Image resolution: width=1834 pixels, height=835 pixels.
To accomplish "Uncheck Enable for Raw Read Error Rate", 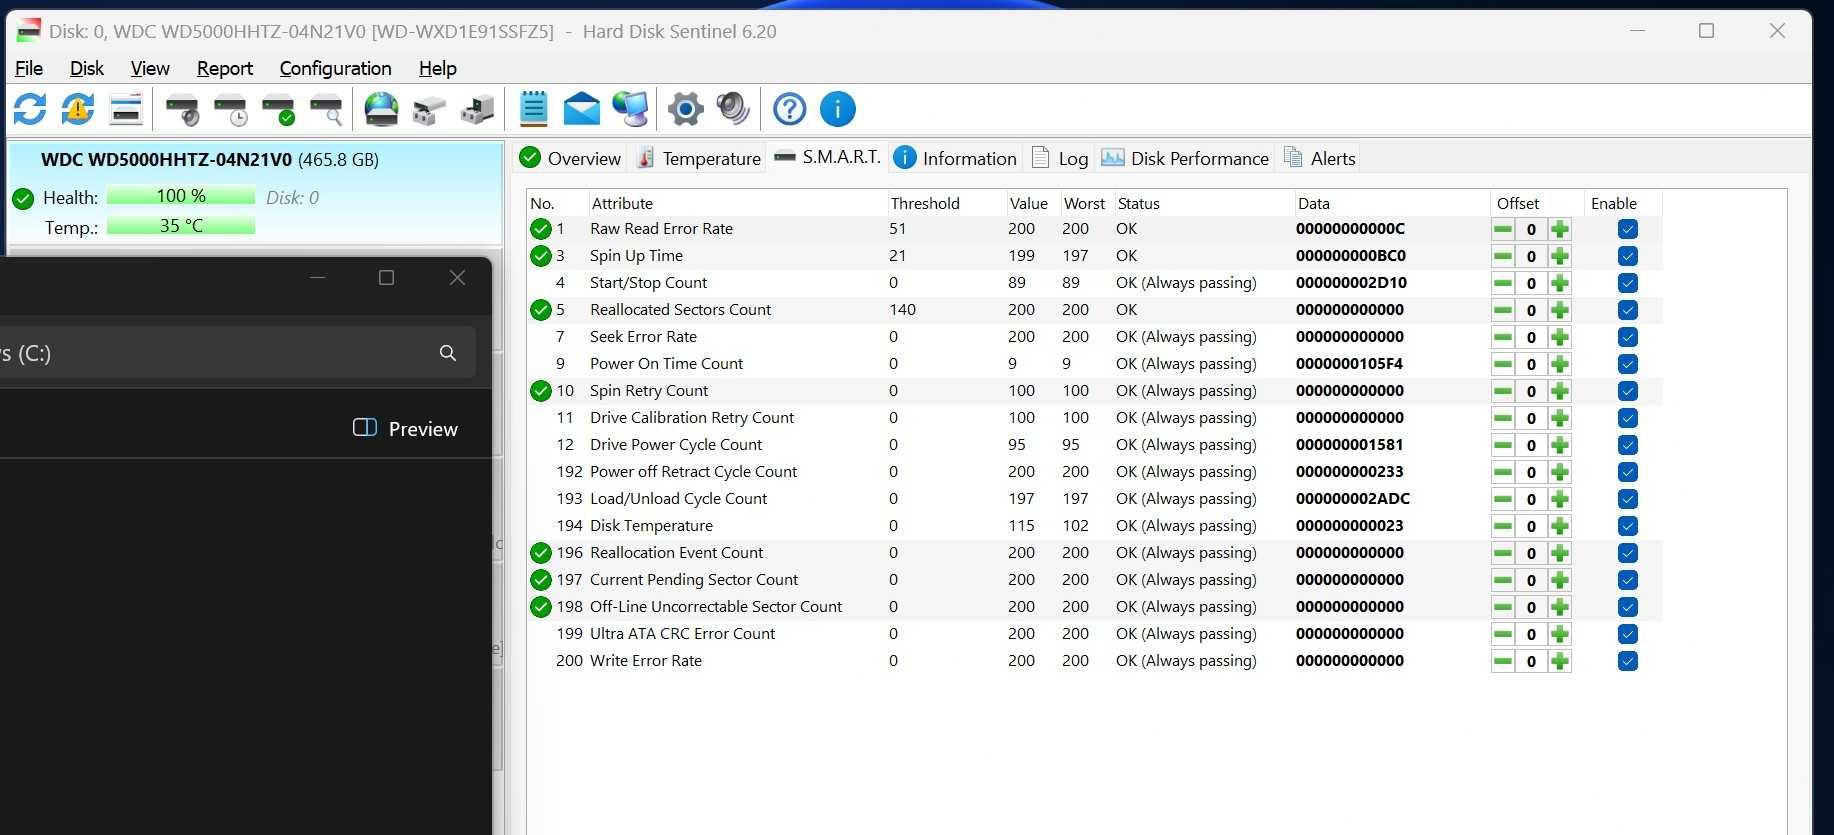I will point(1628,229).
